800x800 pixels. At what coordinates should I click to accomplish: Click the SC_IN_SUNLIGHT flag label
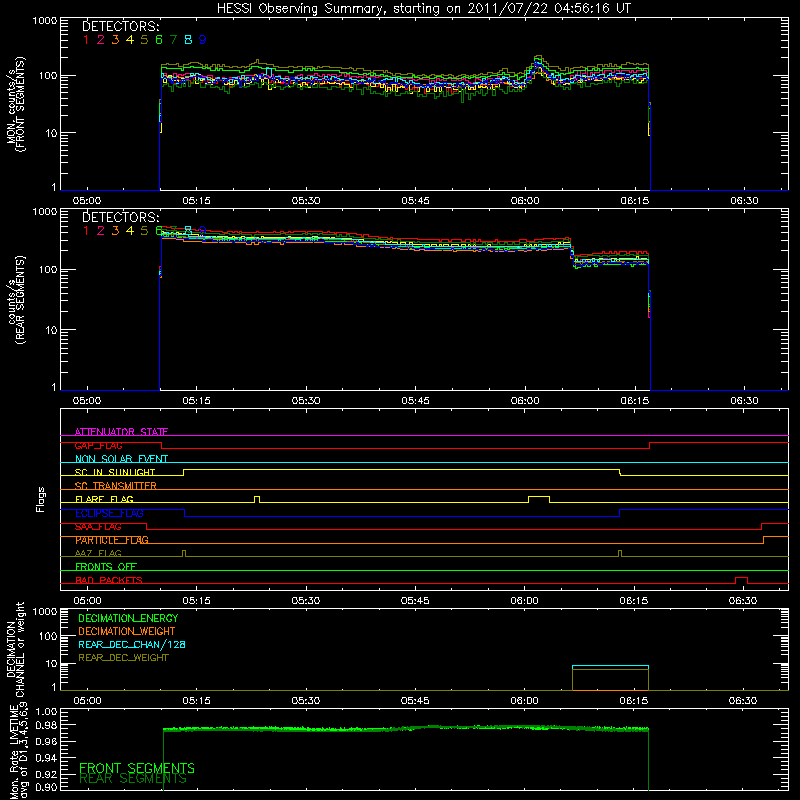click(x=115, y=472)
